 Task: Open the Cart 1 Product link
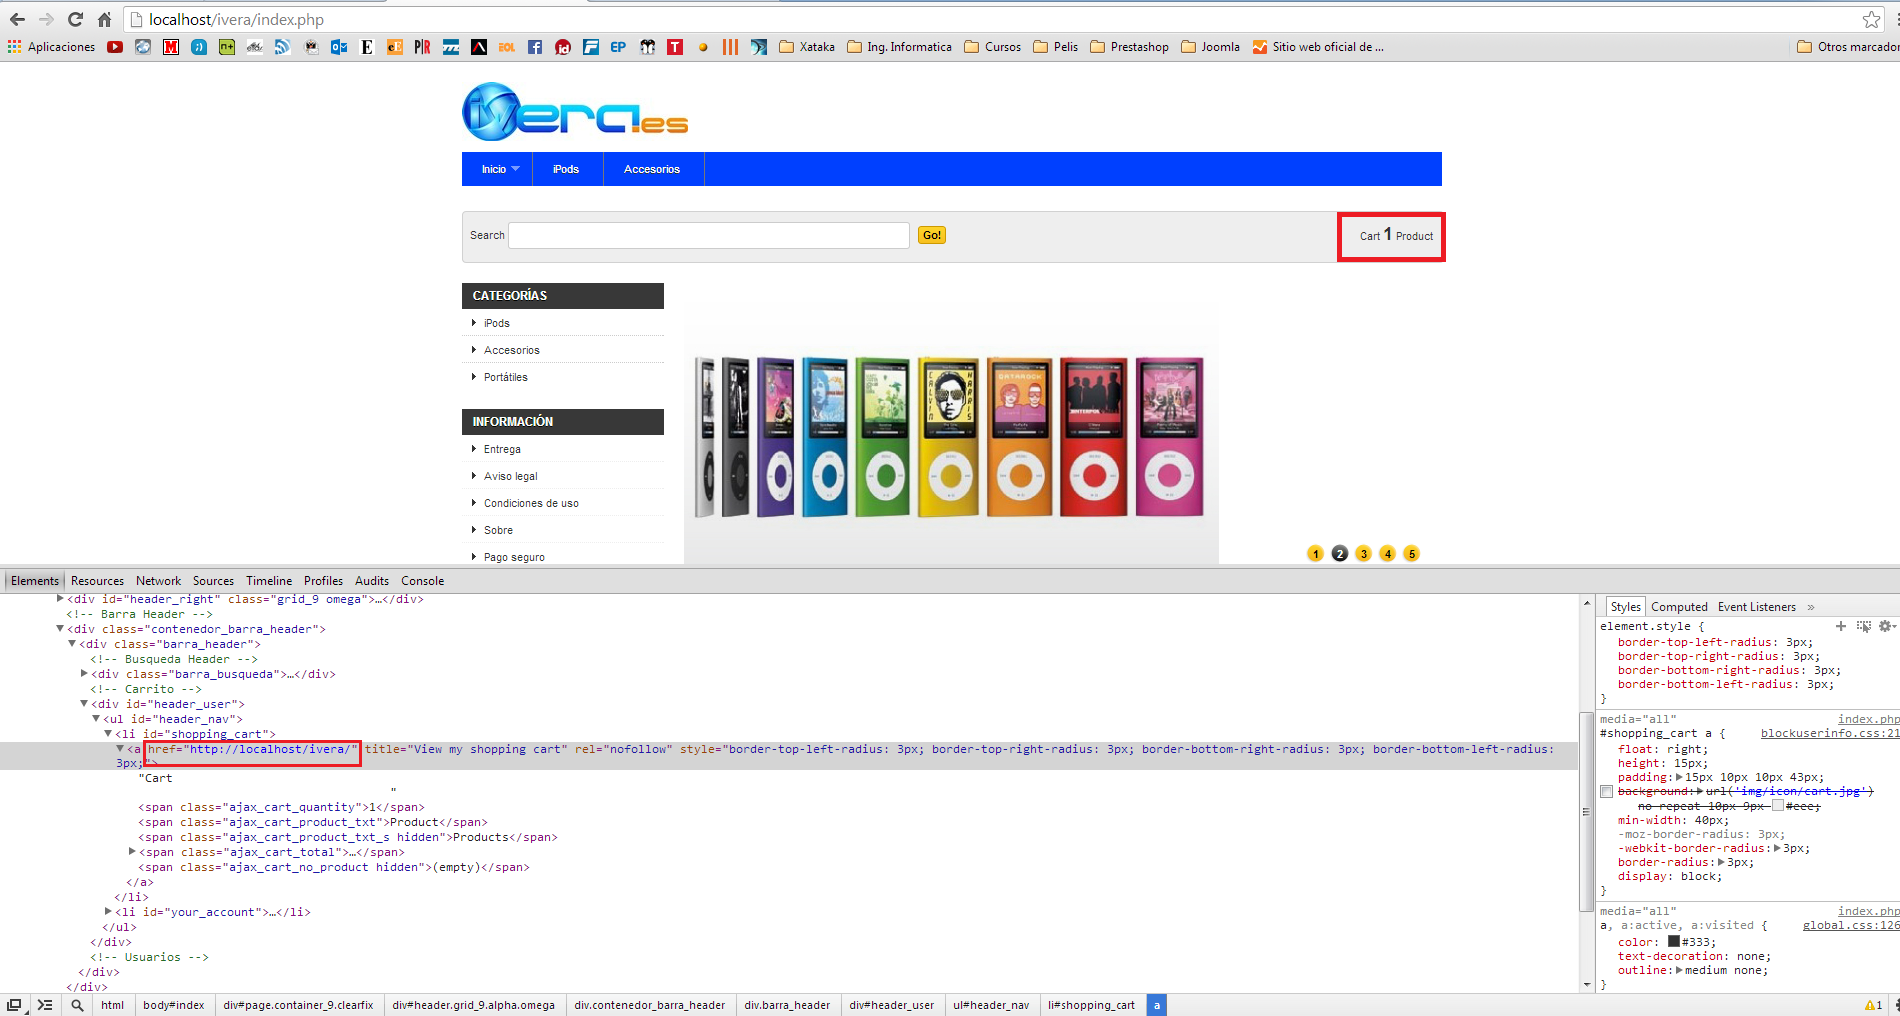pos(1396,236)
